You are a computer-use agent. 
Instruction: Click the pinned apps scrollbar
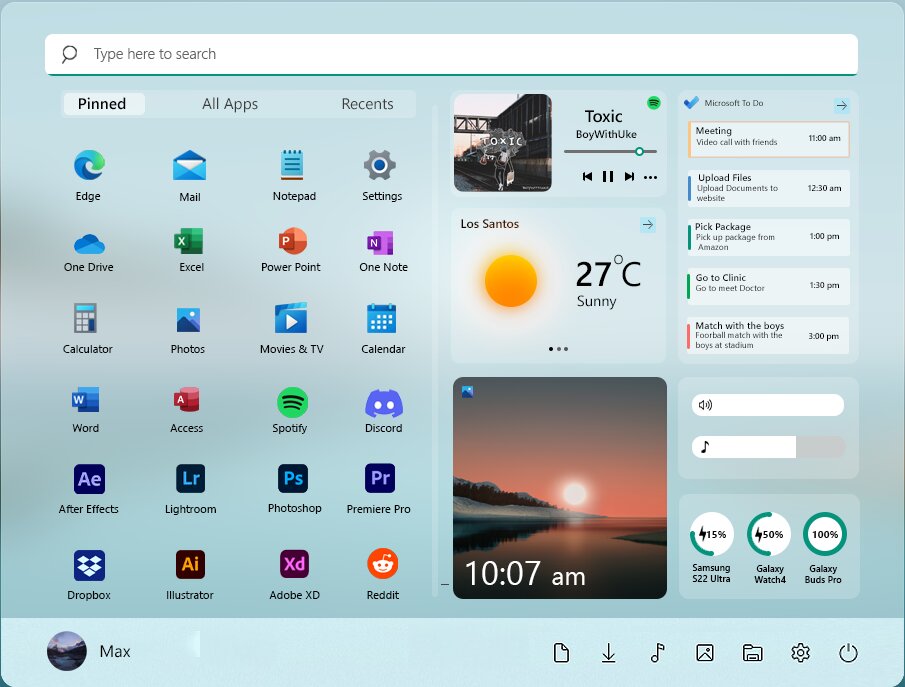click(x=435, y=350)
